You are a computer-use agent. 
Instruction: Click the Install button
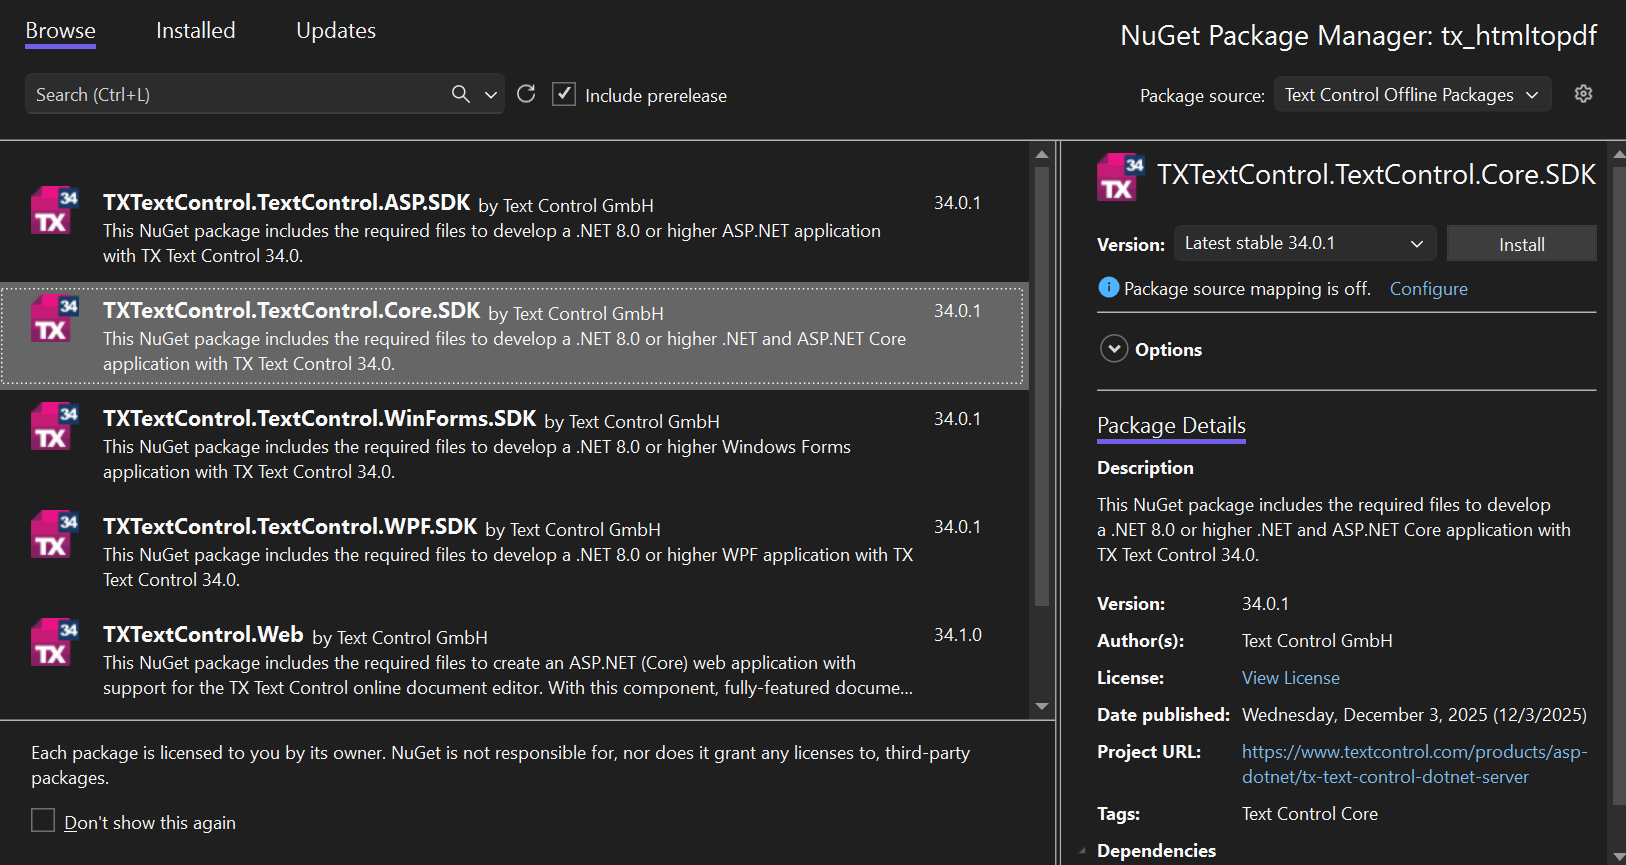[1521, 245]
